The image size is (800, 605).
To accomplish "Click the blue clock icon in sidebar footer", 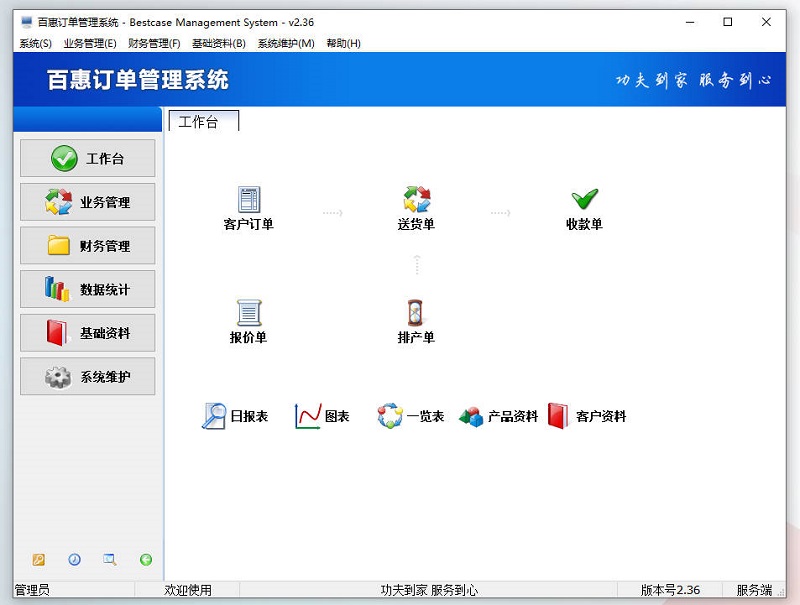I will [x=74, y=560].
